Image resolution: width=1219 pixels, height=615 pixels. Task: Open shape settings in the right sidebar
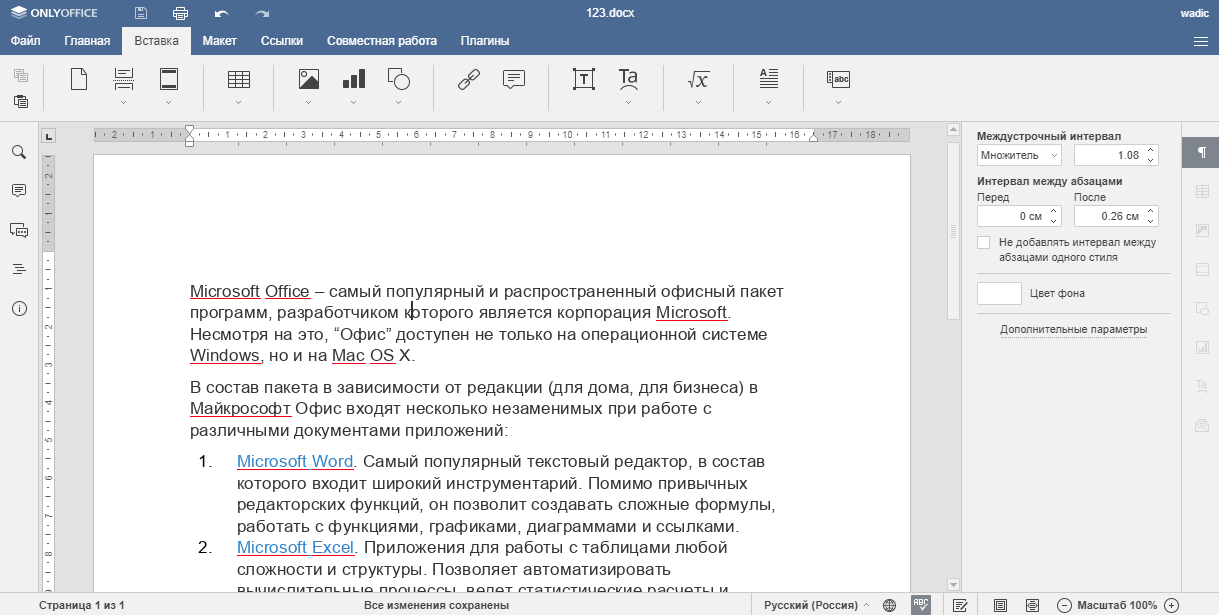click(1200, 307)
